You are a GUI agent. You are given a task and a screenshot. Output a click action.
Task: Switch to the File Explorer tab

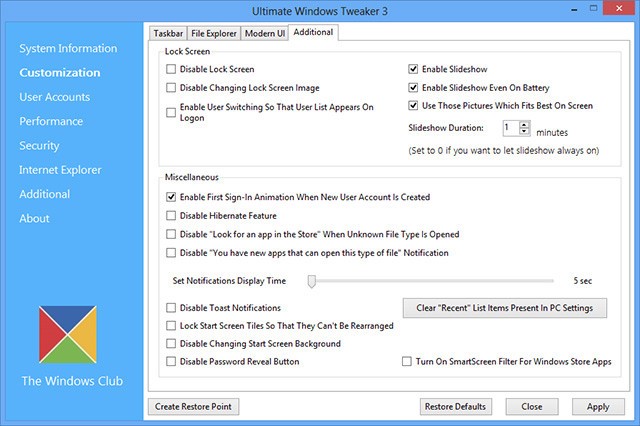click(213, 33)
